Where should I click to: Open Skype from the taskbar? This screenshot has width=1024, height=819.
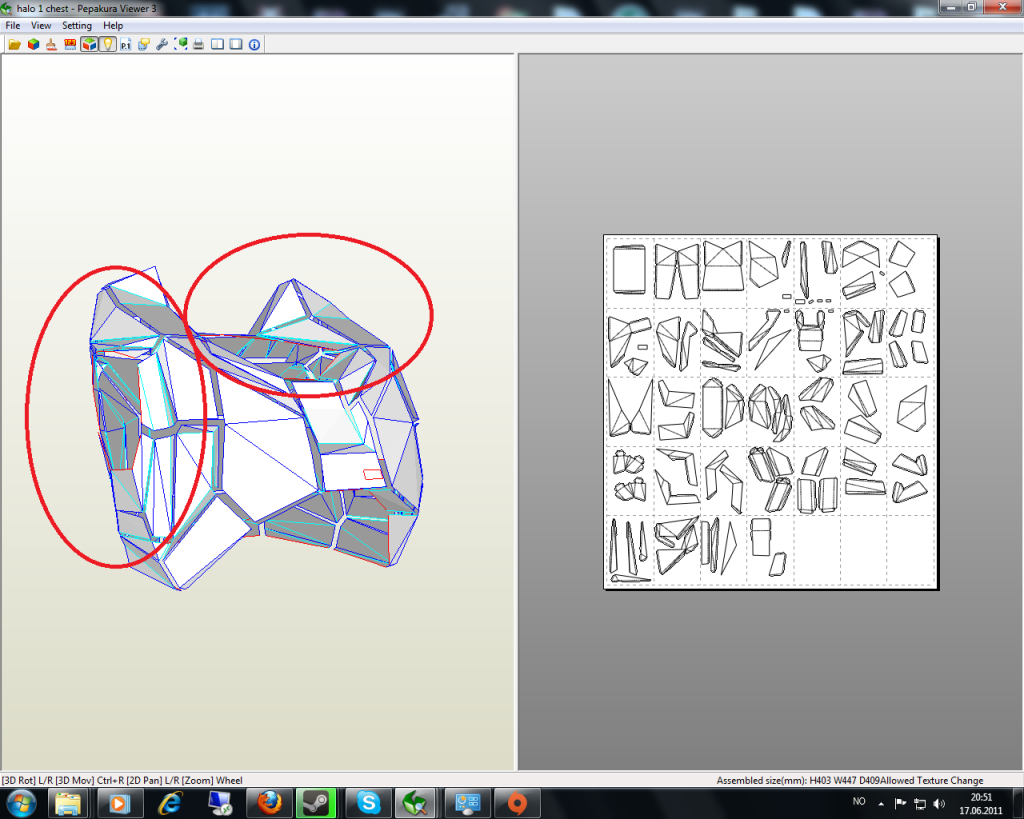coord(368,803)
